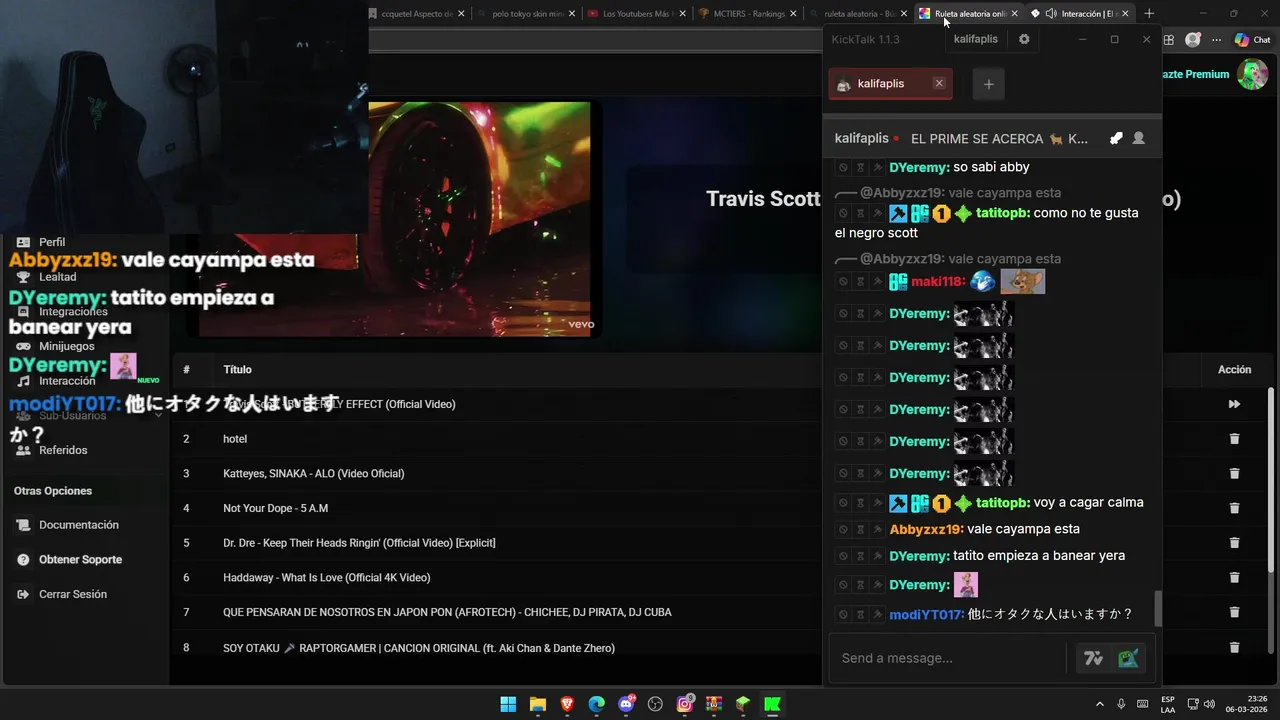Click tatitopb name on 'voy a cagar calma' message

1003,503
